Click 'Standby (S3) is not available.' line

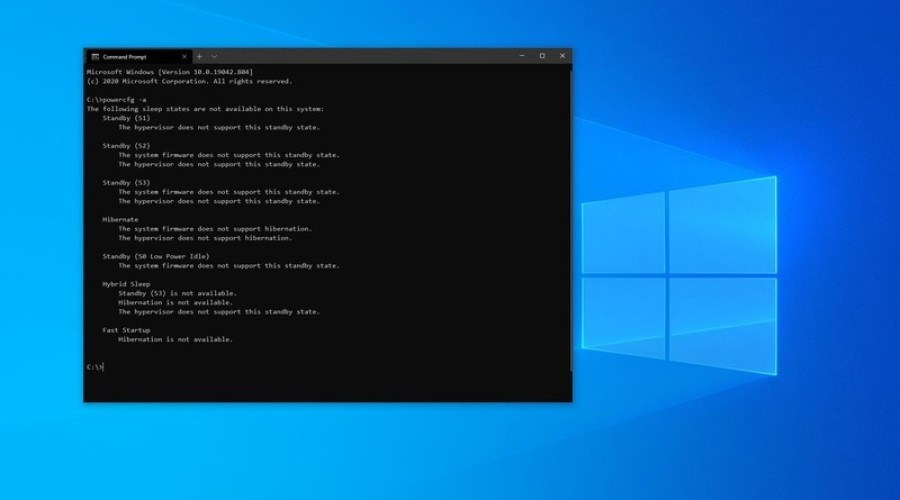pyautogui.click(x=177, y=293)
